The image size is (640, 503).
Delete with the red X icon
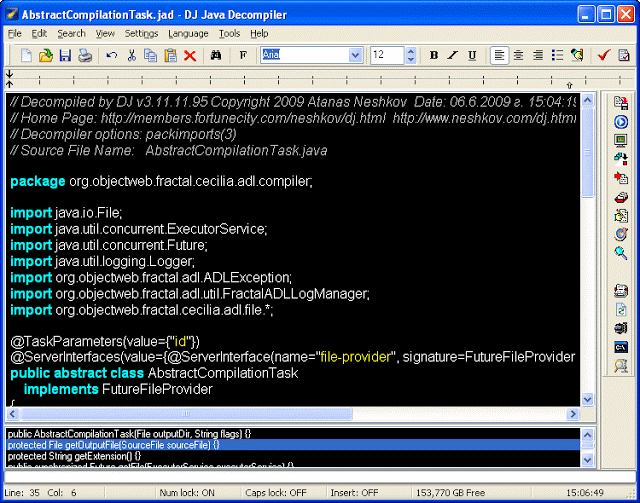(x=190, y=55)
